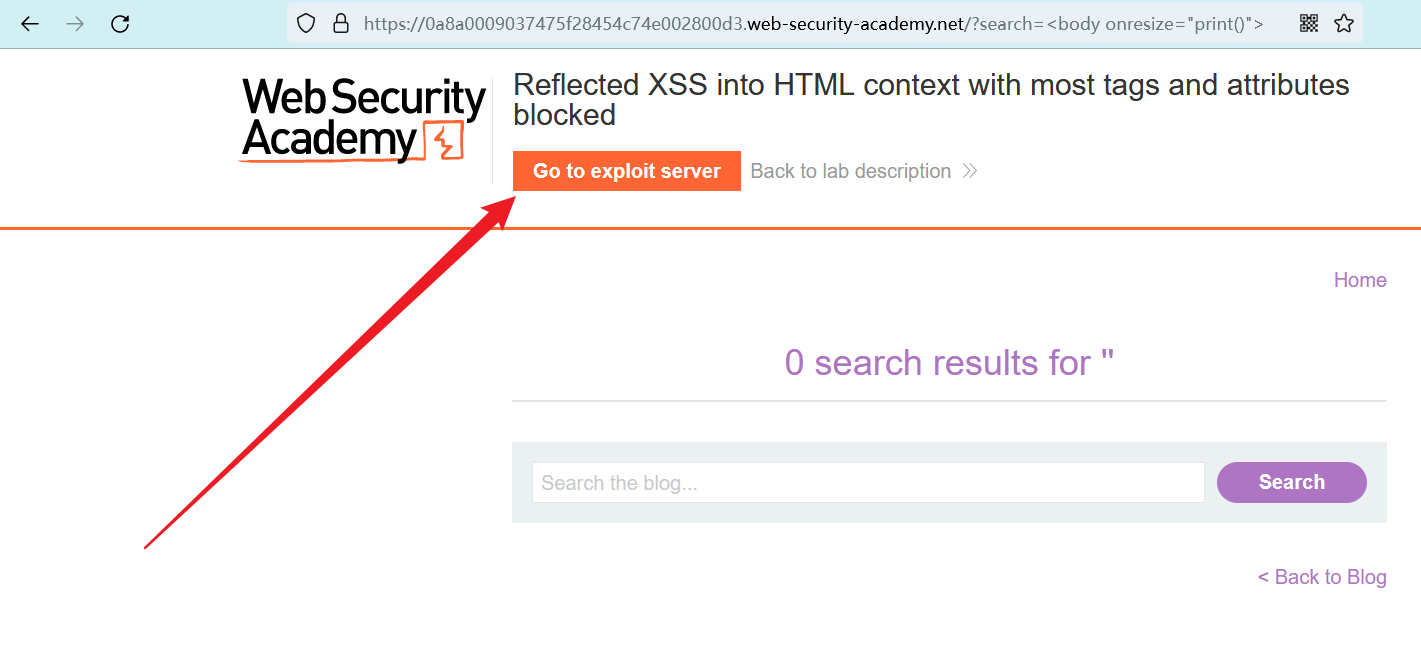Image resolution: width=1421 pixels, height=671 pixels.
Task: Click the padlock site security icon
Action: point(340,23)
